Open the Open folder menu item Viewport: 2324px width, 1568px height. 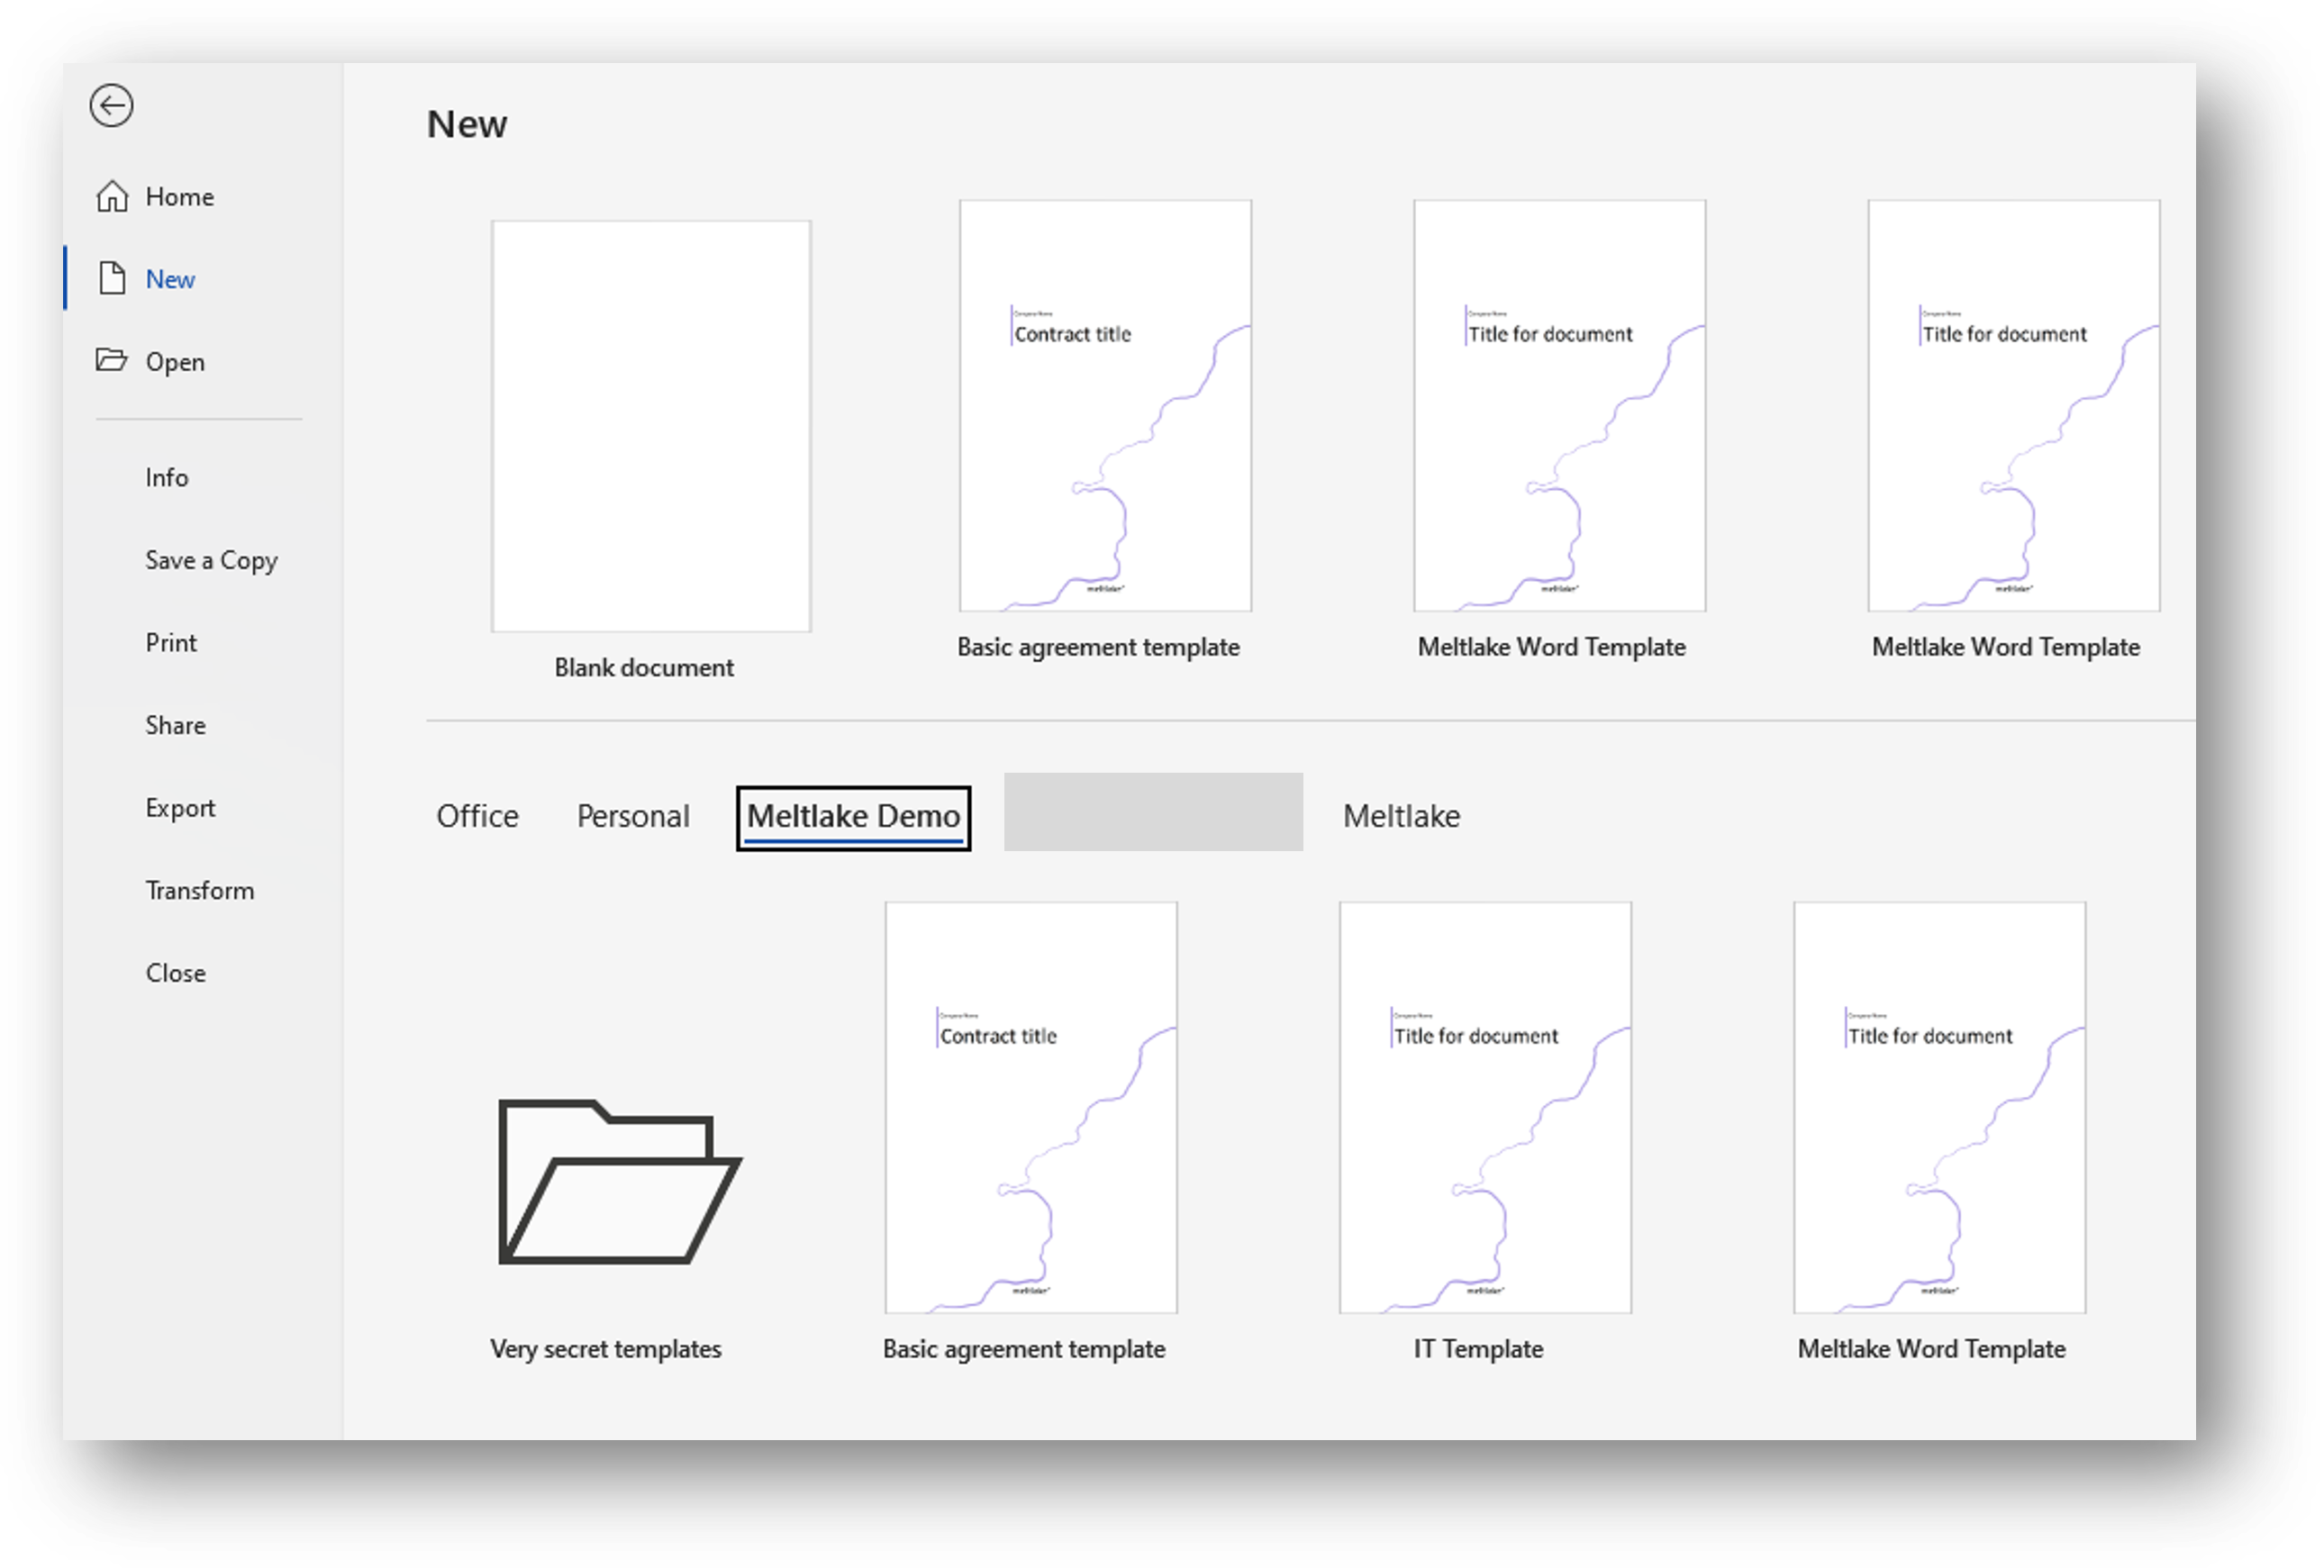pos(174,362)
